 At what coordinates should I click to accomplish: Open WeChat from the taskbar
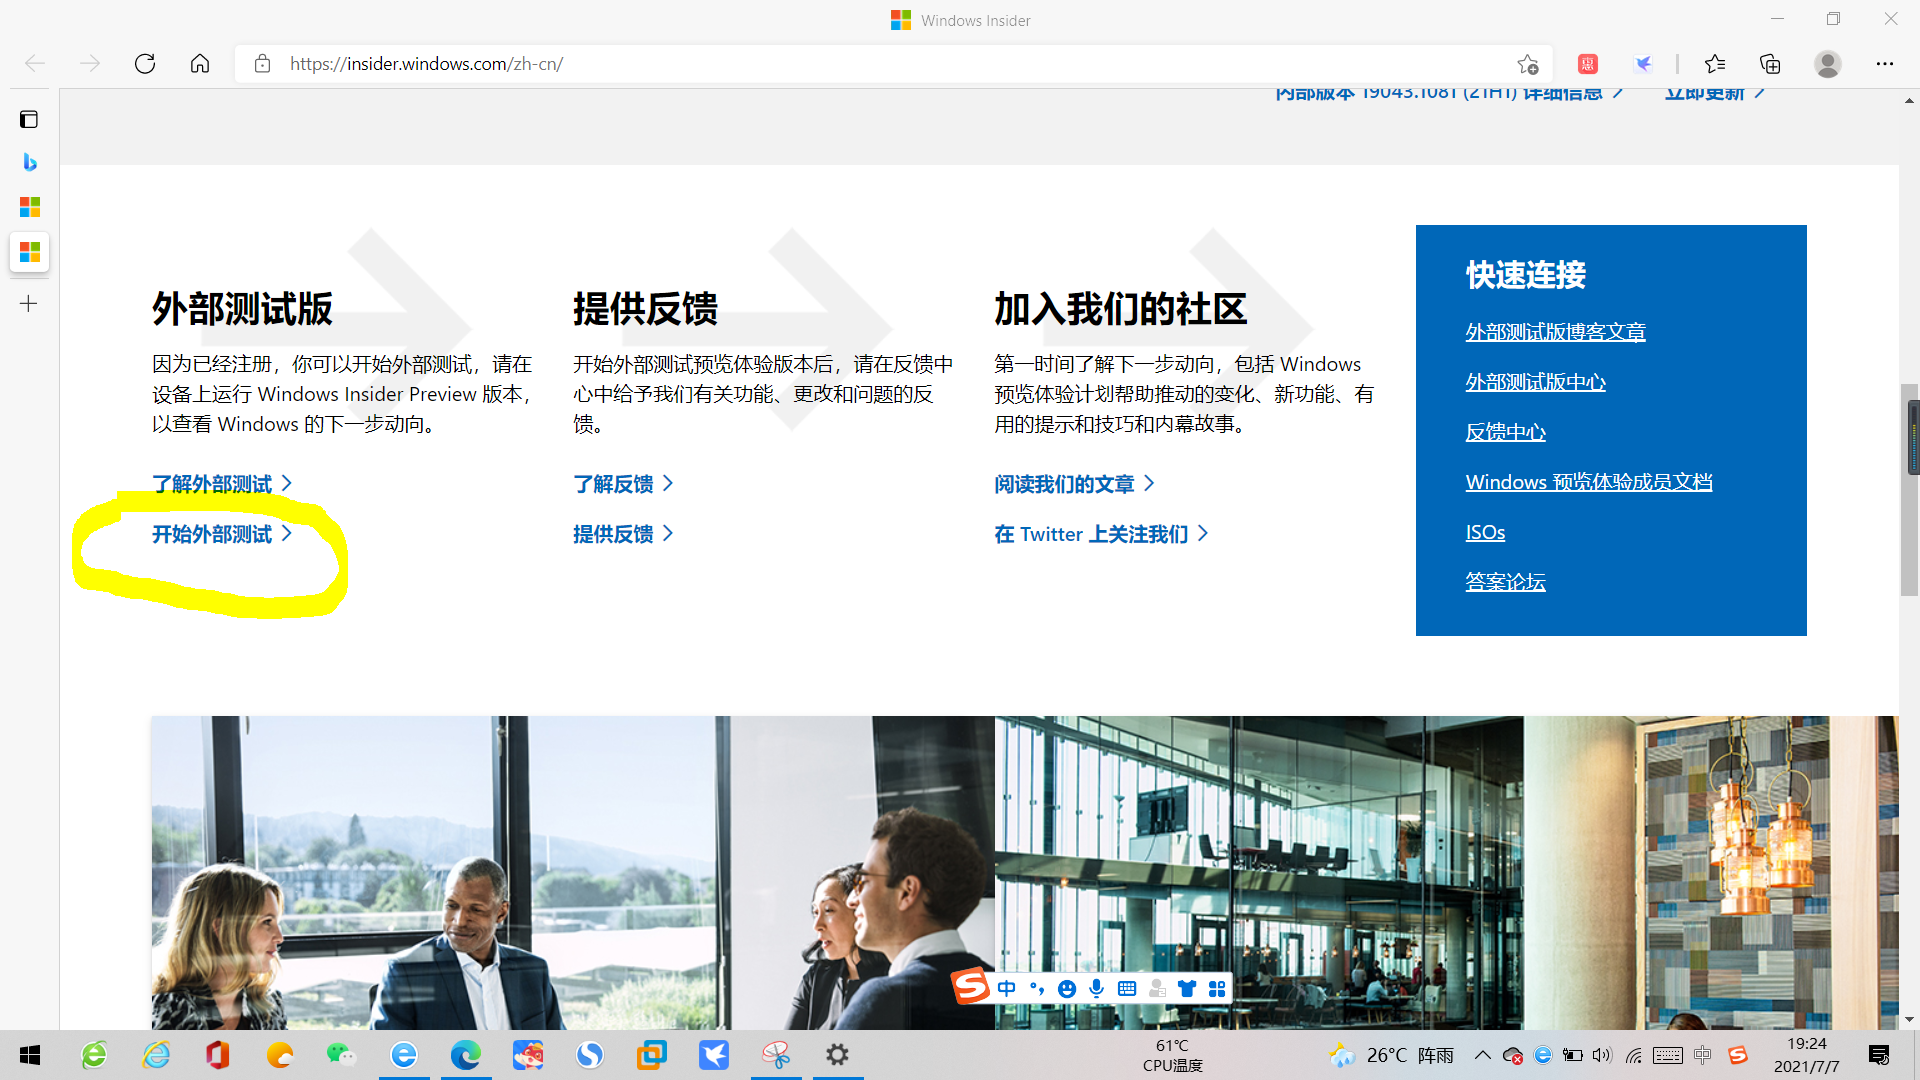[x=341, y=1055]
